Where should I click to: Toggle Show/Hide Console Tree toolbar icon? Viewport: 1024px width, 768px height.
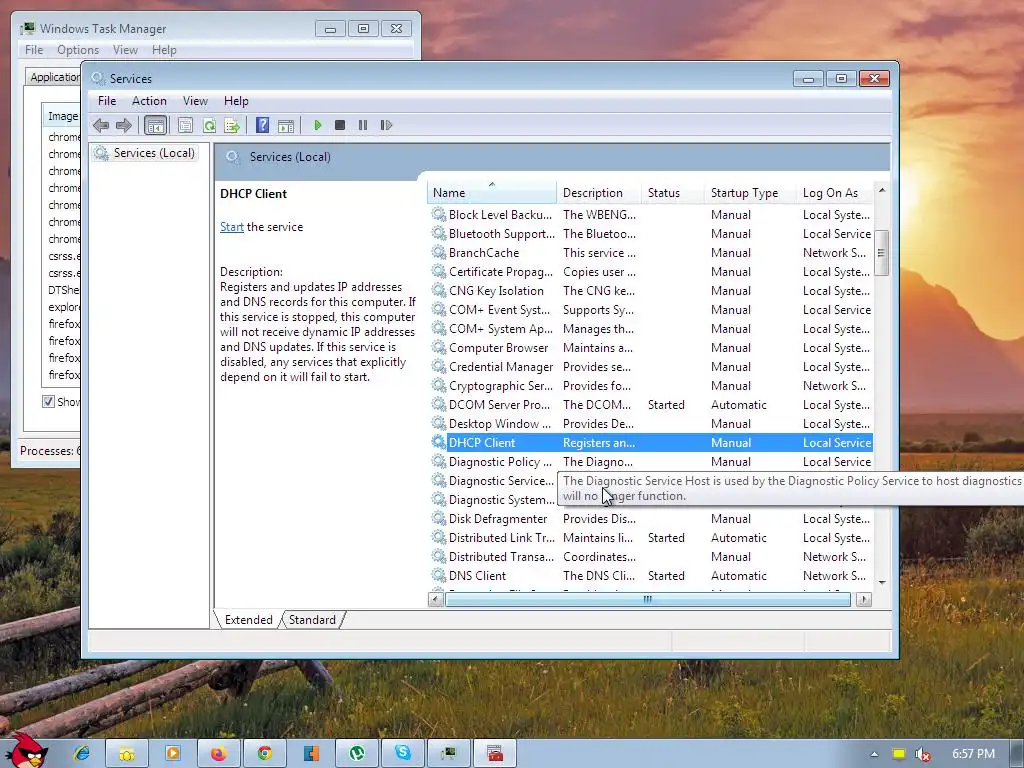point(155,125)
